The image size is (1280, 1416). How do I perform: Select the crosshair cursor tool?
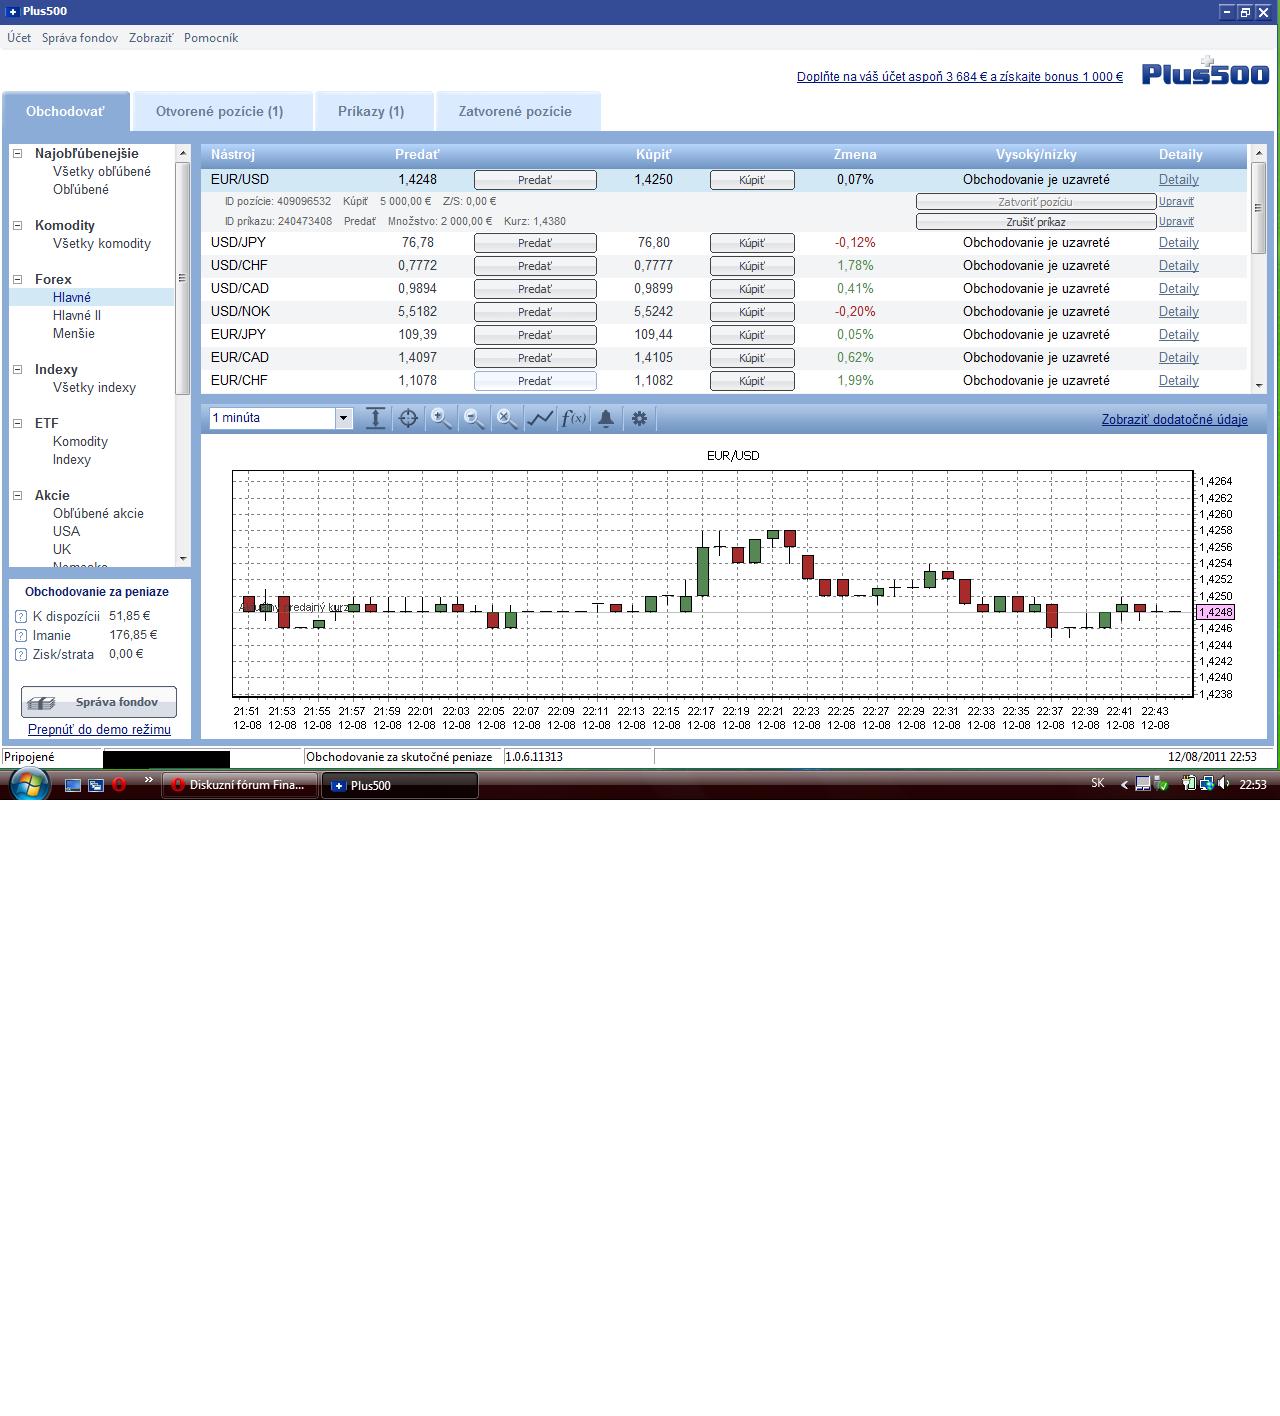(x=408, y=419)
